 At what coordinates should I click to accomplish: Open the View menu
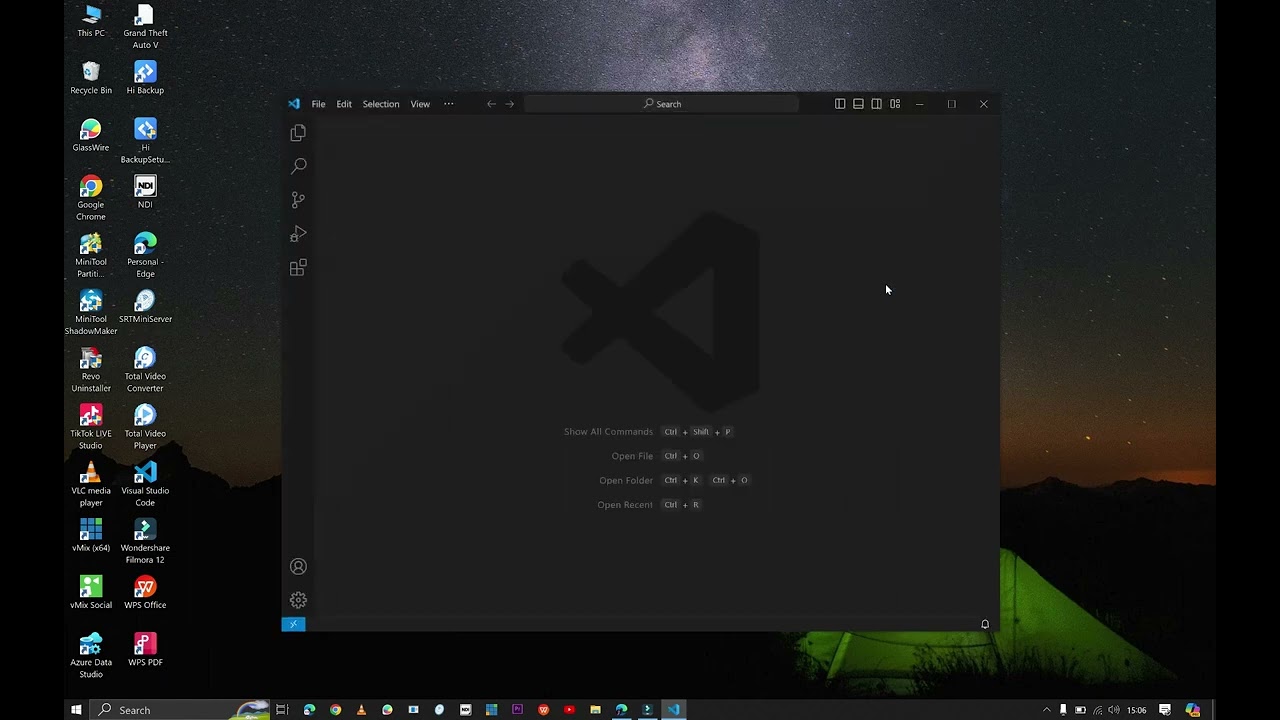[420, 104]
